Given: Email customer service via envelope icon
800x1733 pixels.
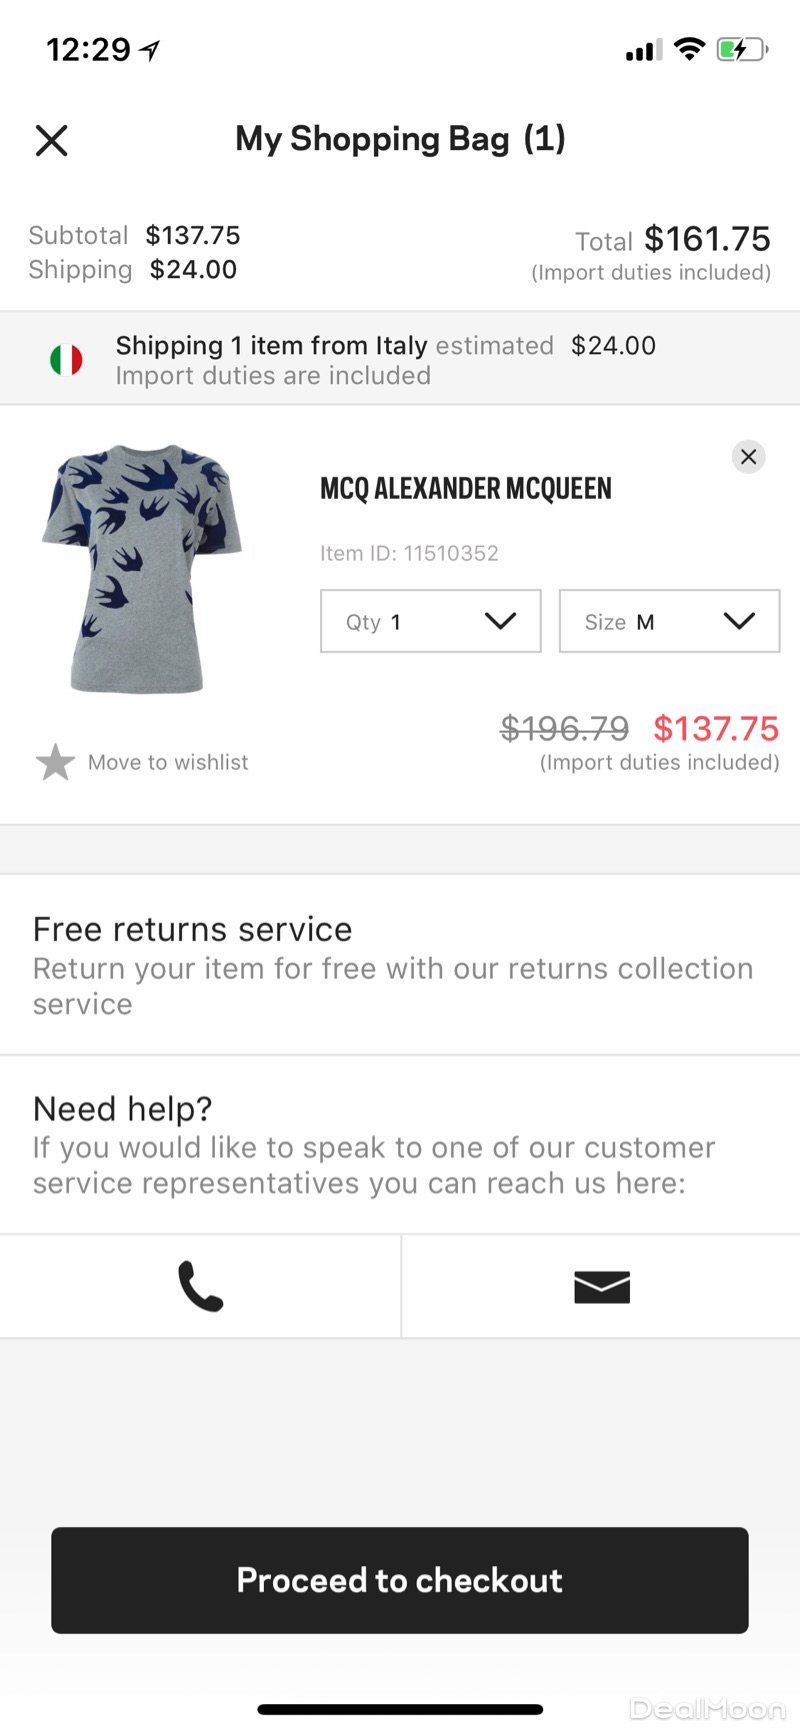Looking at the screenshot, I should (602, 1286).
